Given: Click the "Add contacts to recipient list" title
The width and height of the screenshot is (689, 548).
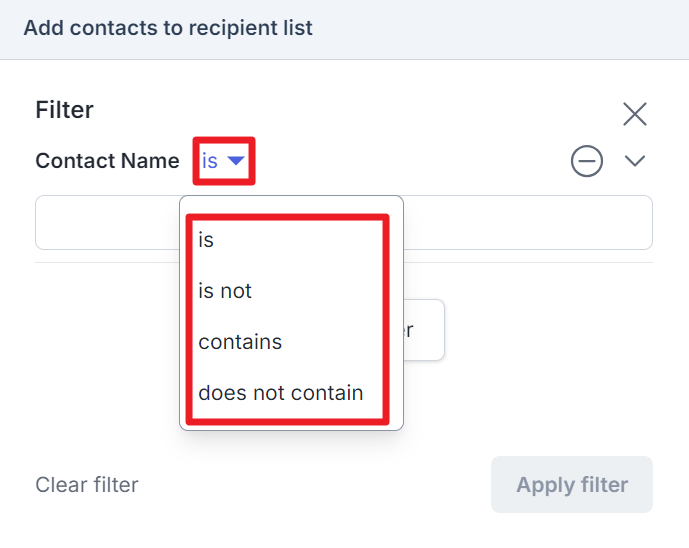Looking at the screenshot, I should tap(168, 28).
